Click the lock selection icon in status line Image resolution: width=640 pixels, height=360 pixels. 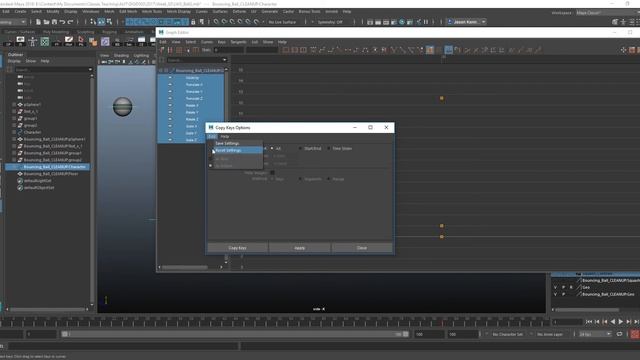(193, 22)
